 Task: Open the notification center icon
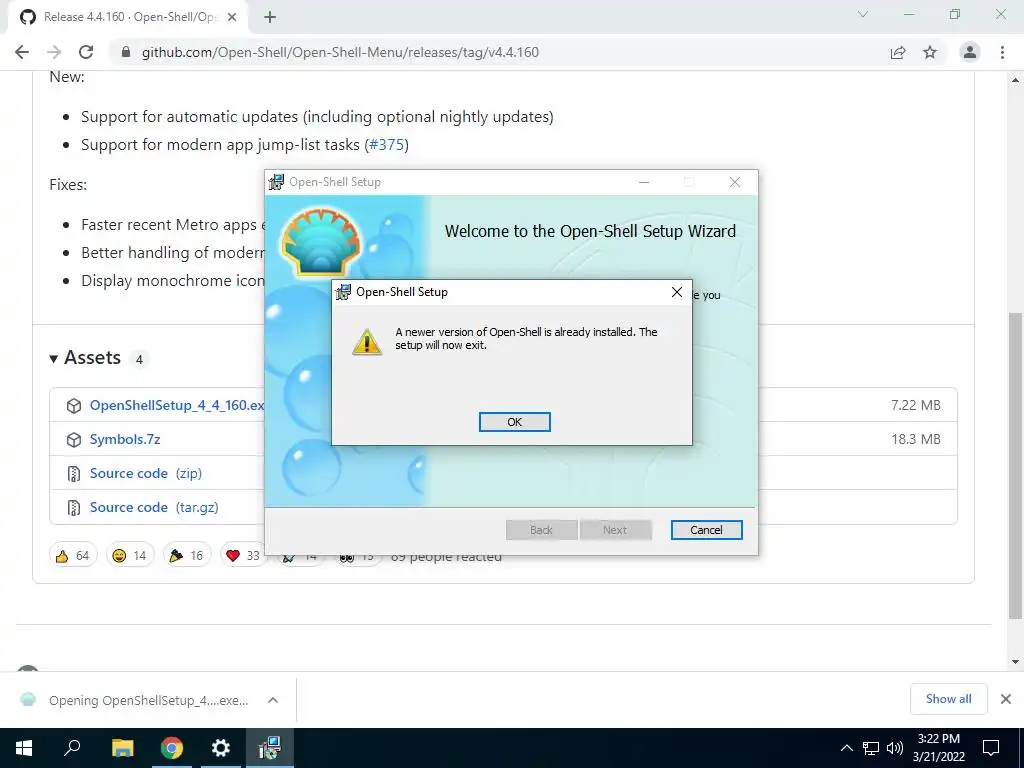pos(991,748)
